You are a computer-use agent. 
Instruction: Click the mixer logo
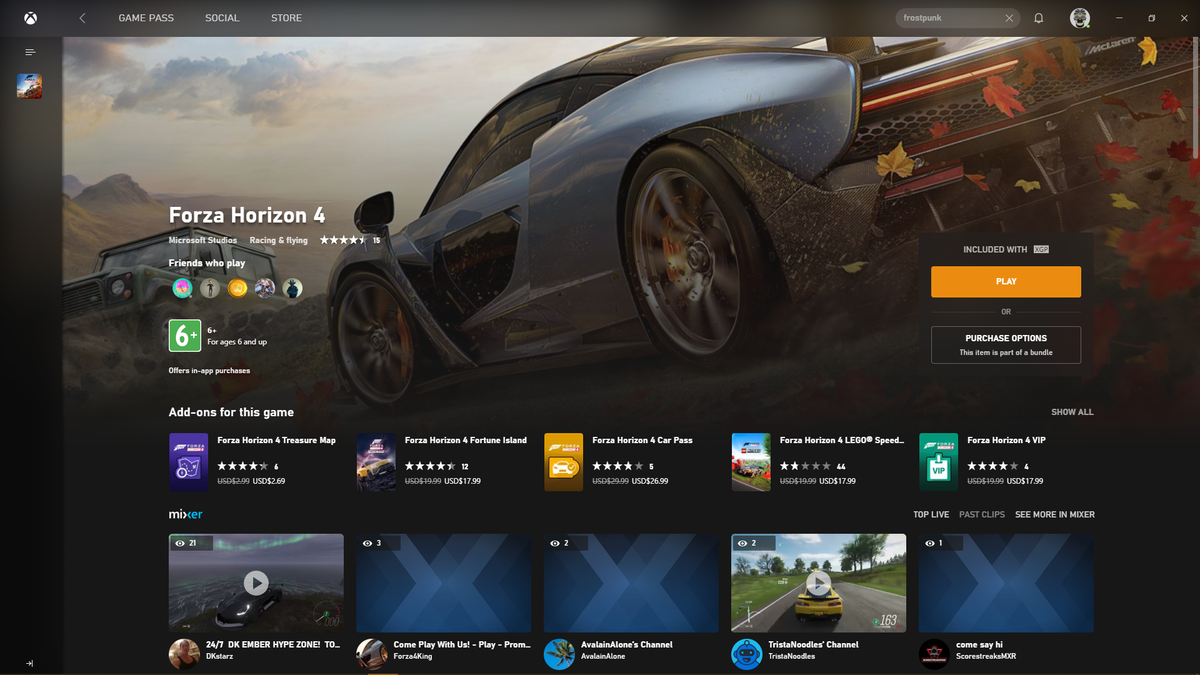(x=186, y=514)
